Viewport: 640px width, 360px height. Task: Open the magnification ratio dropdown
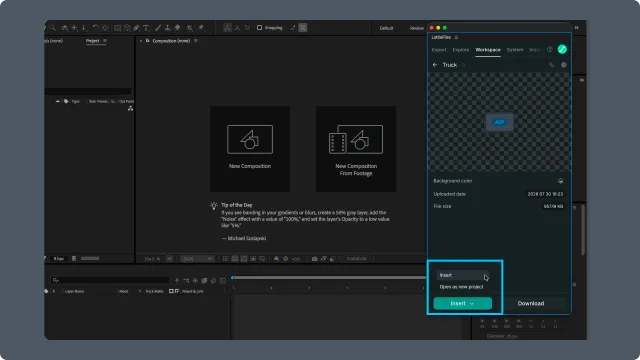[x=169, y=259]
